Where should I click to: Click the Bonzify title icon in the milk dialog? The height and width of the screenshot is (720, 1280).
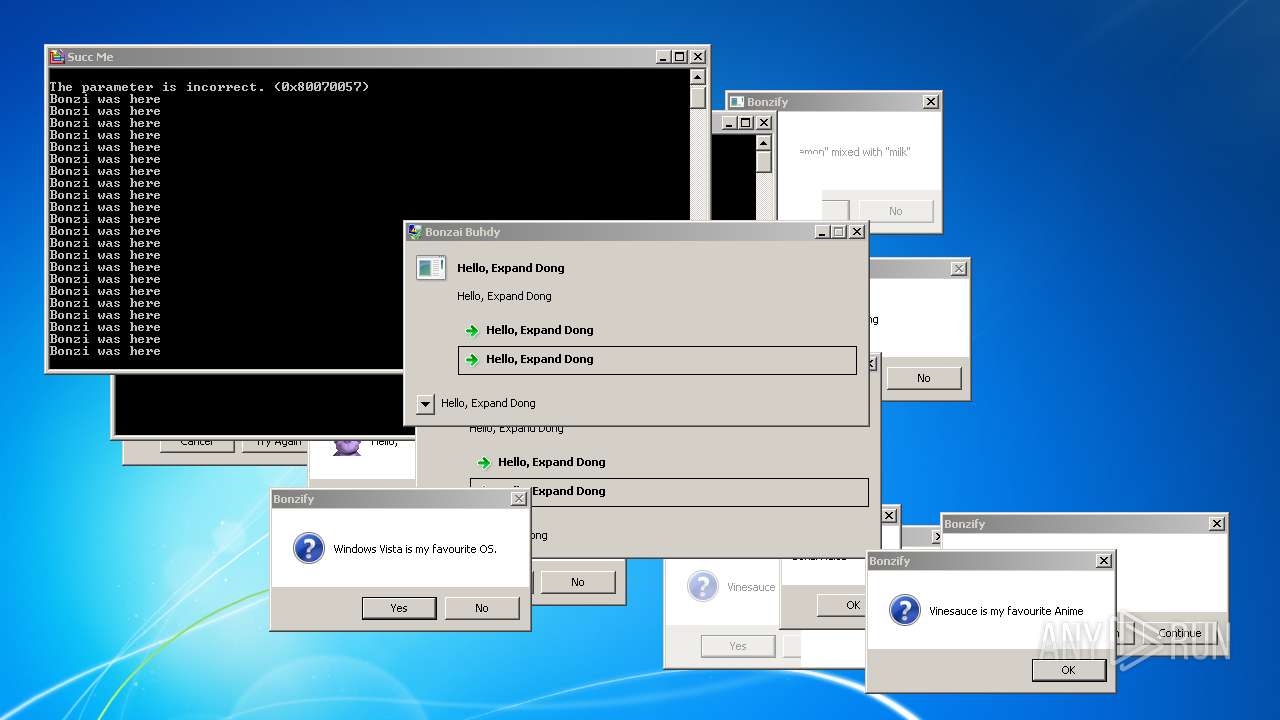coord(737,102)
